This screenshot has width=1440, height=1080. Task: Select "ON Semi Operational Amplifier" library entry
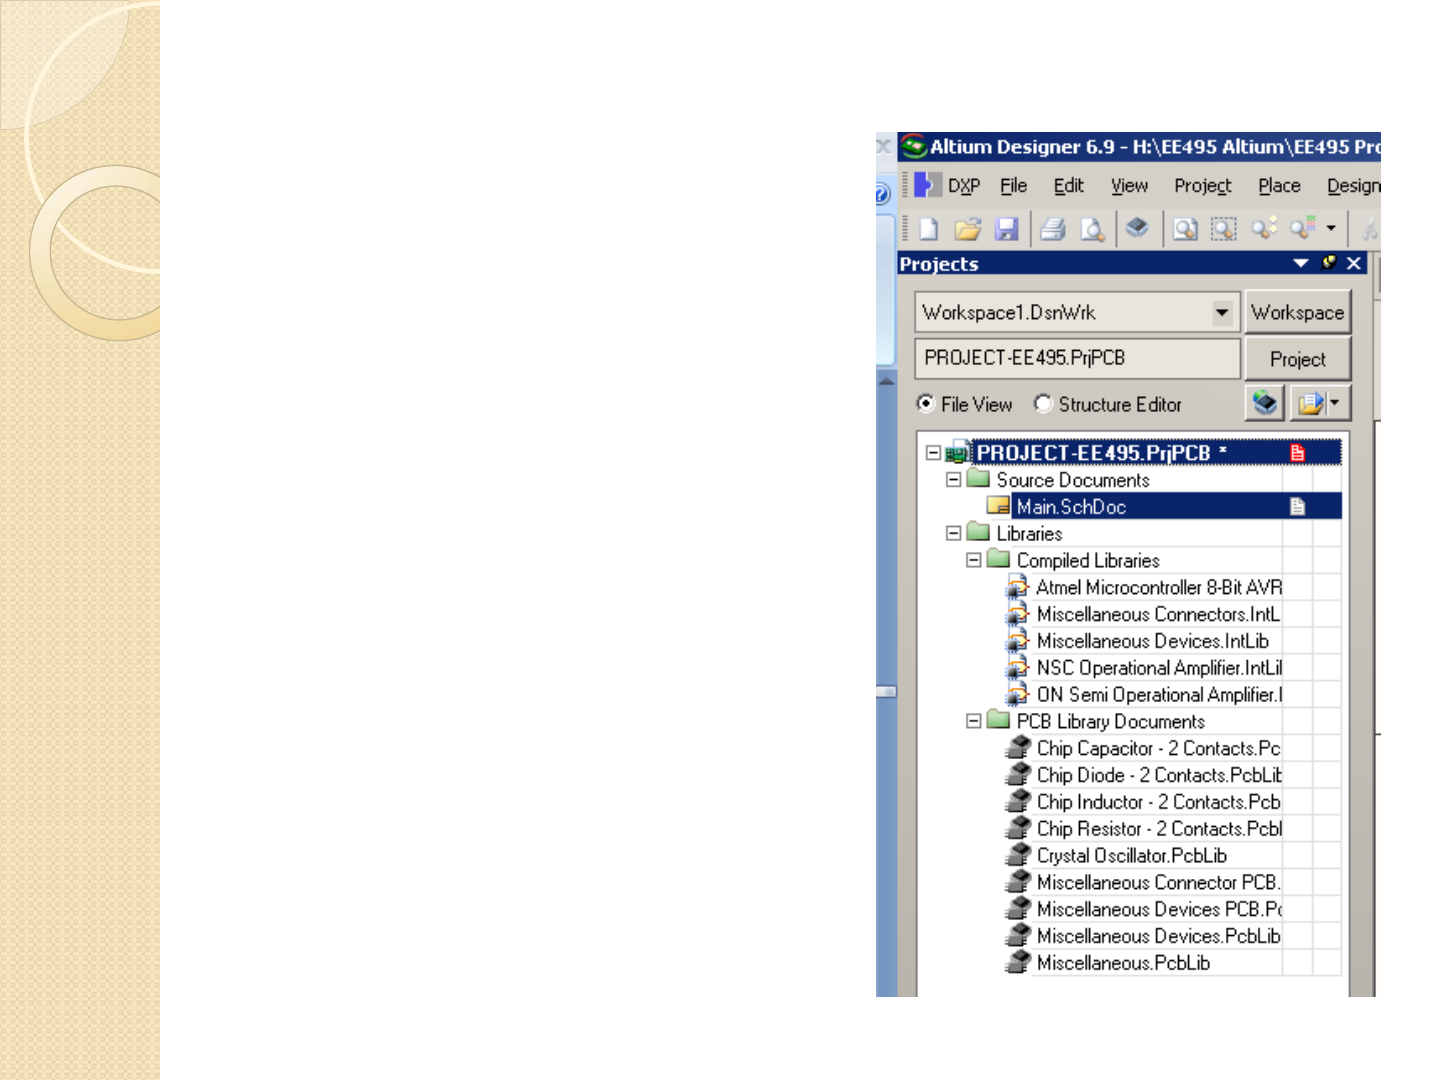tap(1159, 695)
